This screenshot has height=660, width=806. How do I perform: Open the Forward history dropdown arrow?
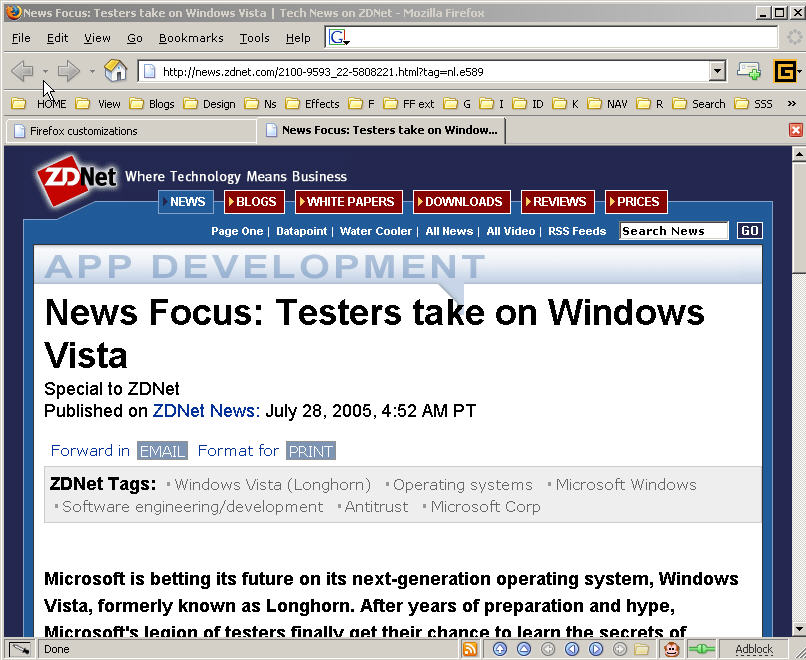point(92,71)
